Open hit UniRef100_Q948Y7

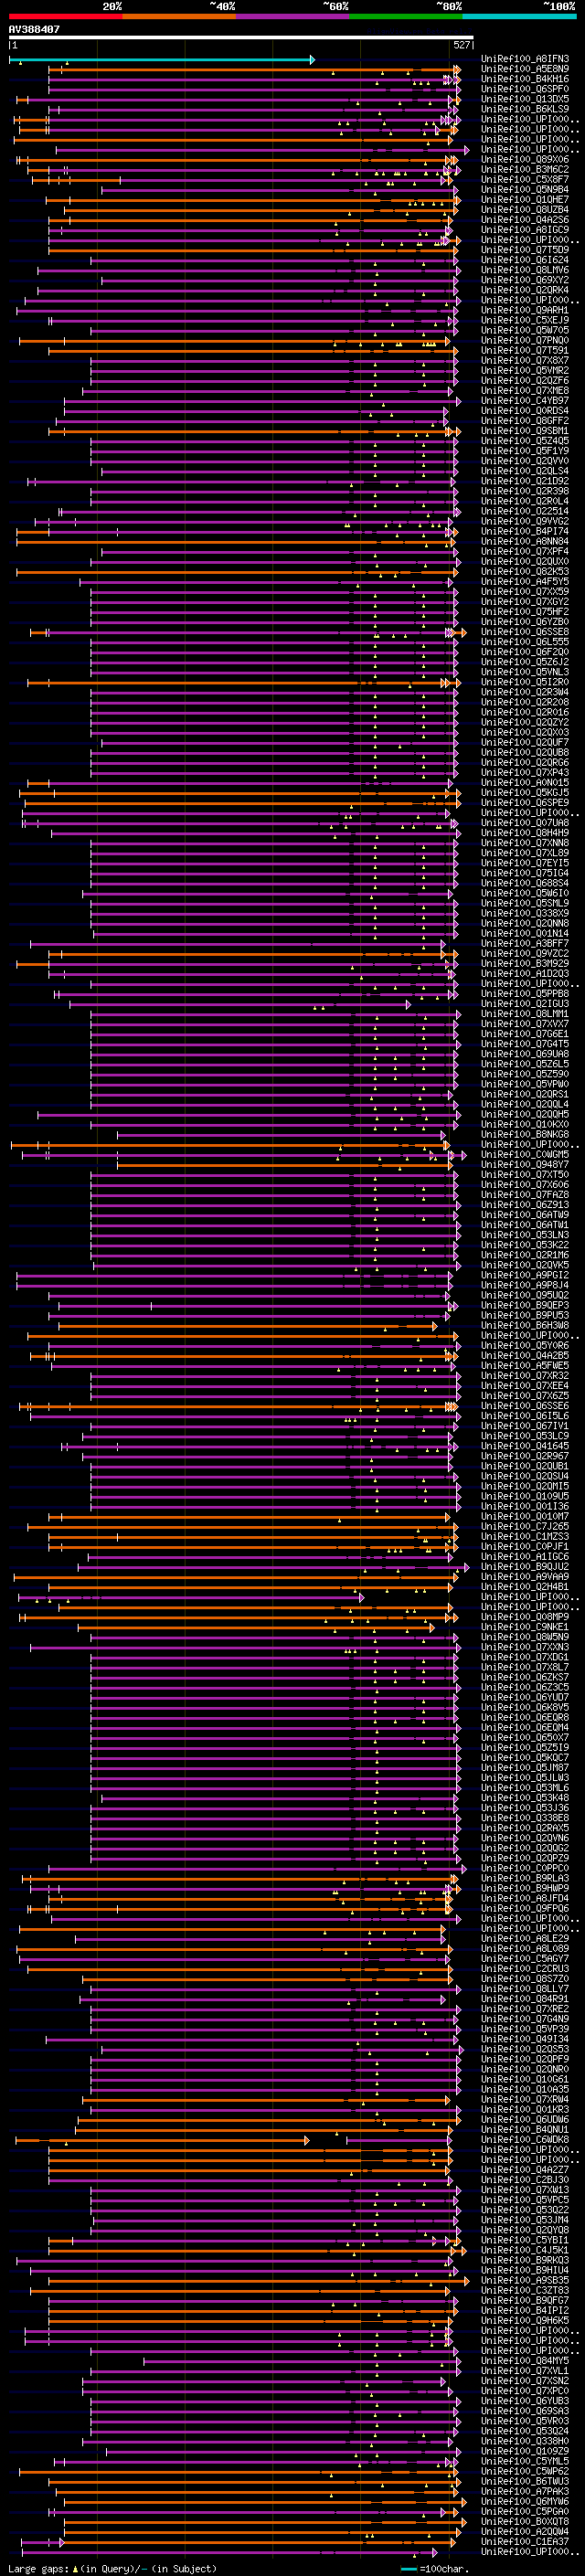point(525,1164)
